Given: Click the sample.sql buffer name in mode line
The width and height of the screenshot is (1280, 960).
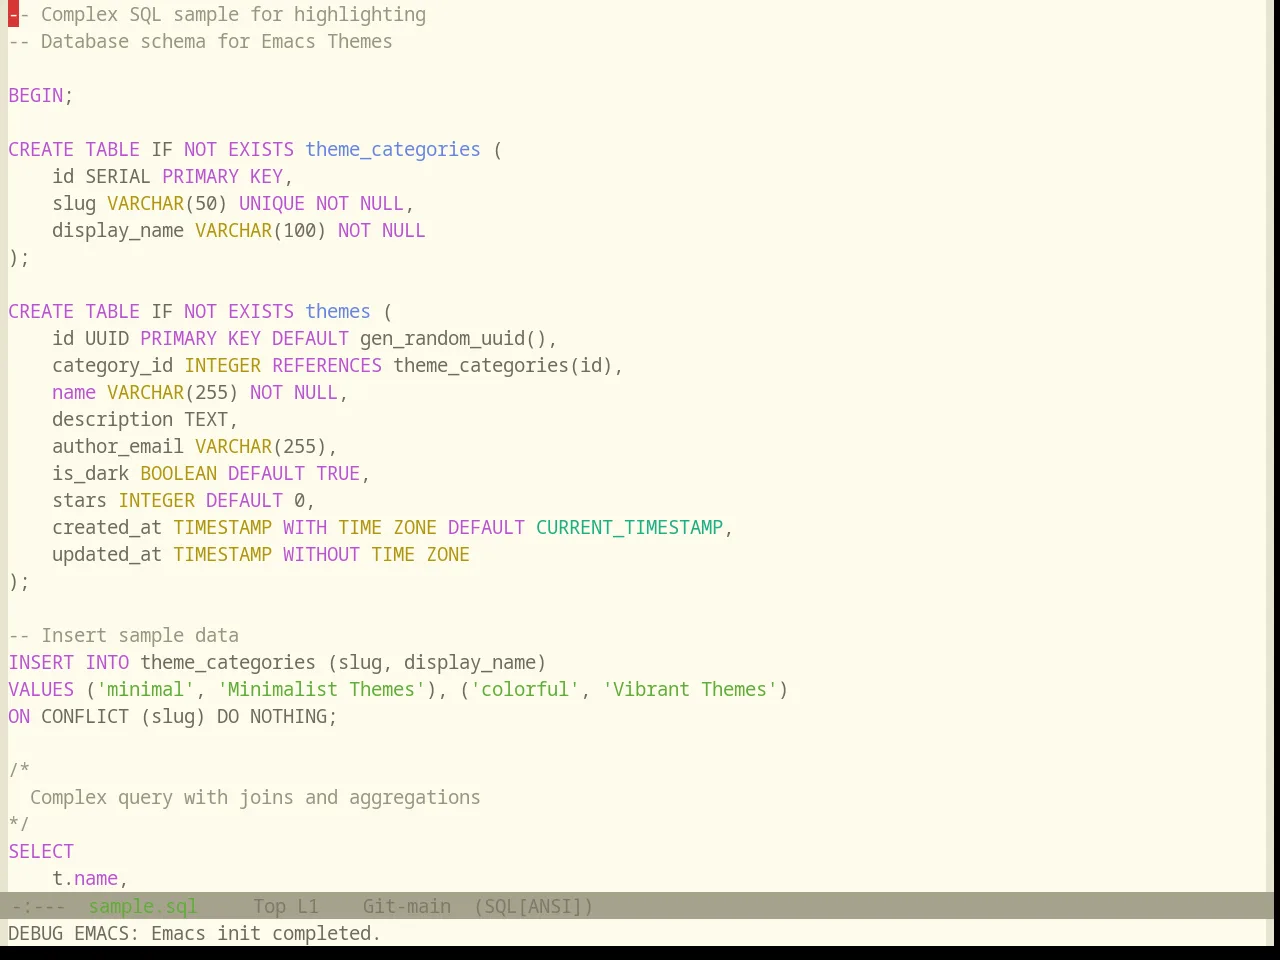Looking at the screenshot, I should [x=143, y=906].
